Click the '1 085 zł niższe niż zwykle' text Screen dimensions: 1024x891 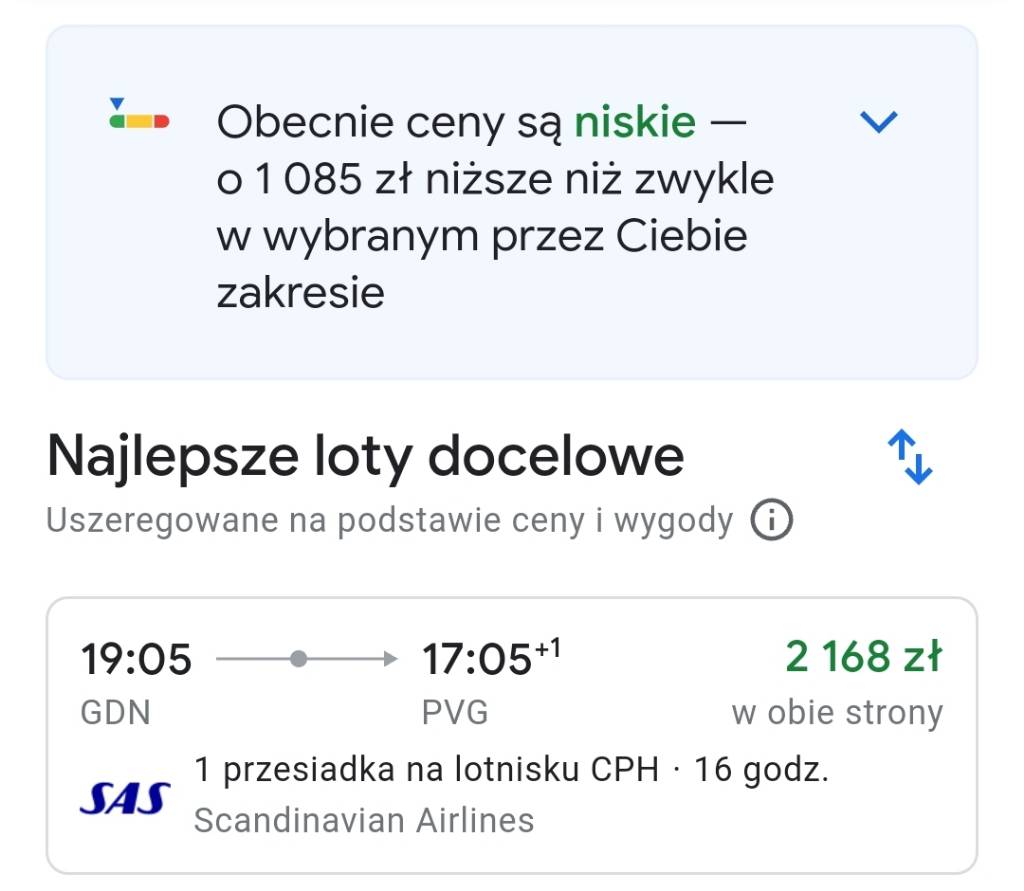[515, 178]
